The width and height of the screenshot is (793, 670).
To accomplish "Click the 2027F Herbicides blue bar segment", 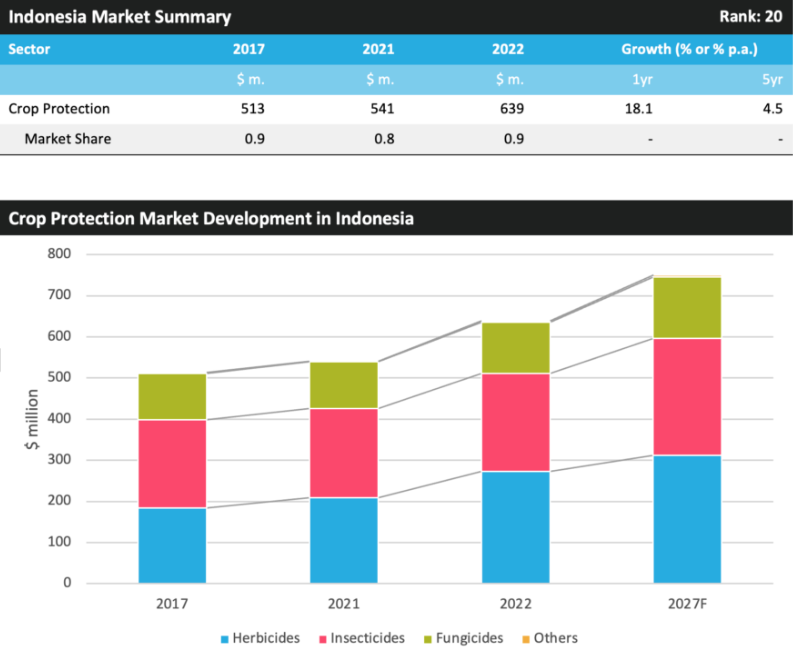I will (687, 519).
